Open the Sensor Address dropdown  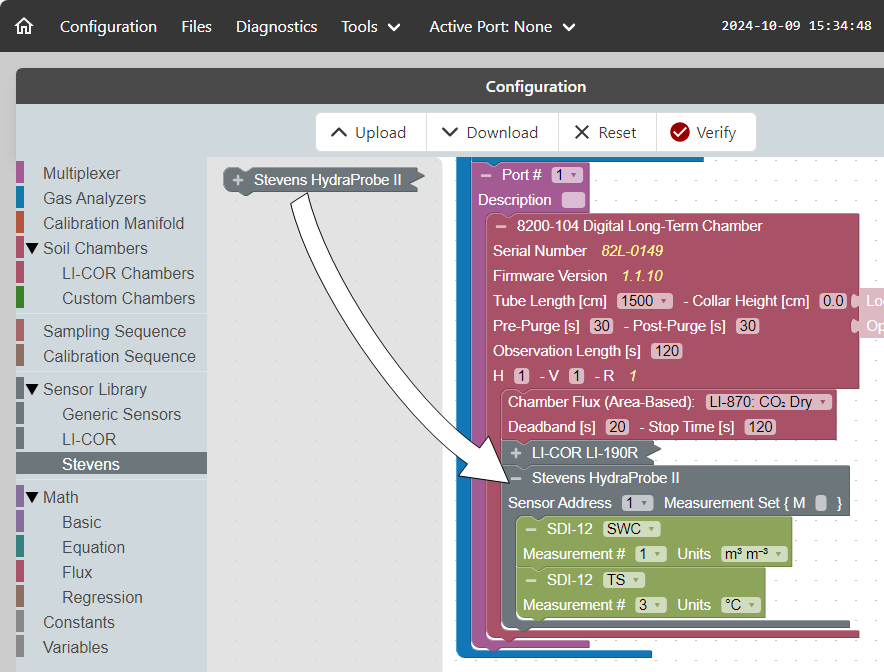pyautogui.click(x=638, y=503)
